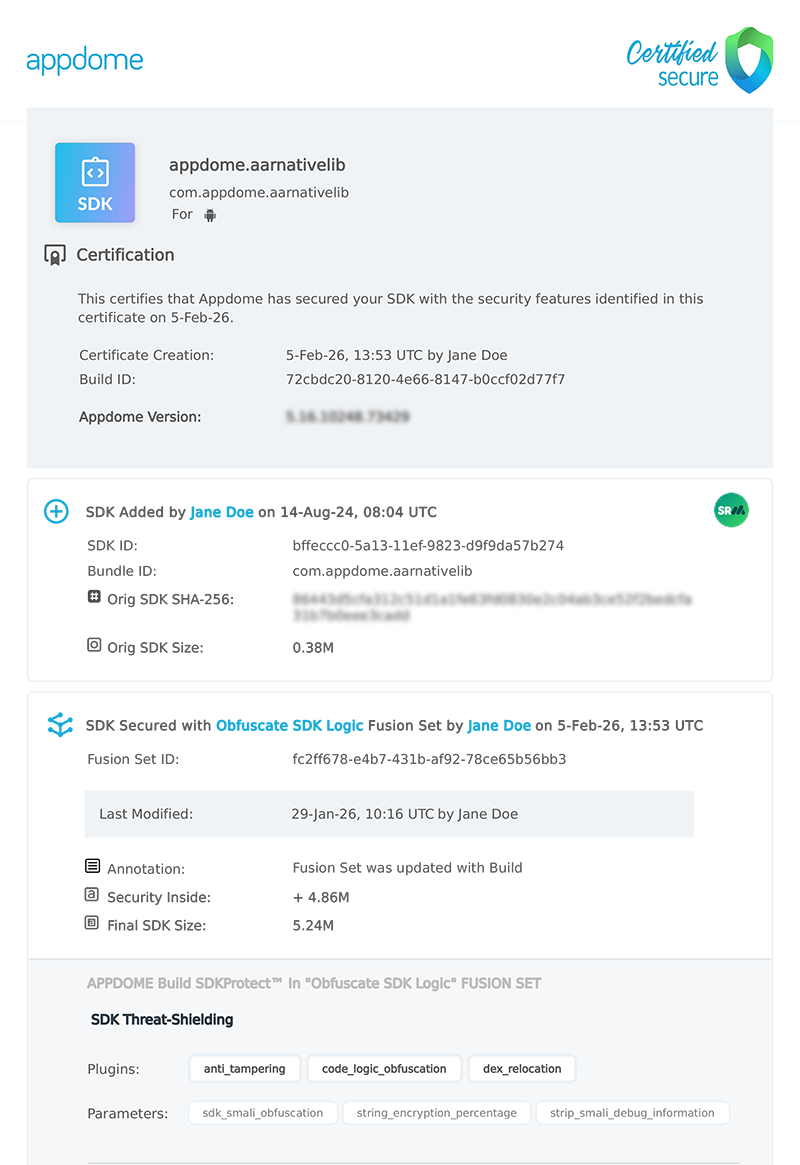800x1165 pixels.
Task: Select the dex_relocation plugin tag
Action: (522, 1069)
